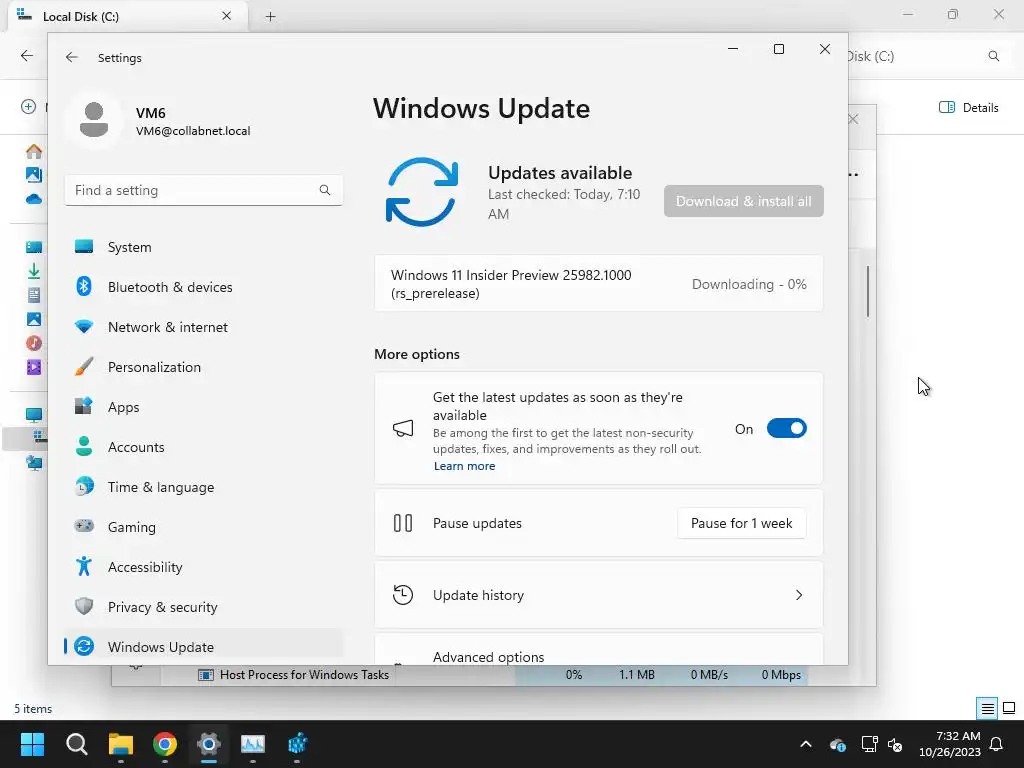Open Time & language settings
Image resolution: width=1024 pixels, height=768 pixels.
(x=203, y=487)
